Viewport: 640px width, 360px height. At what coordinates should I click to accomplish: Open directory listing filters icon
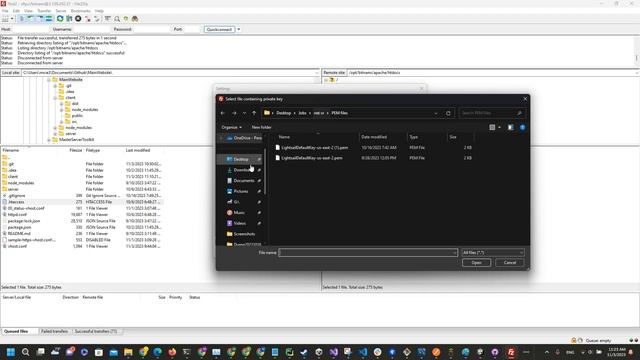pyautogui.click(x=108, y=19)
